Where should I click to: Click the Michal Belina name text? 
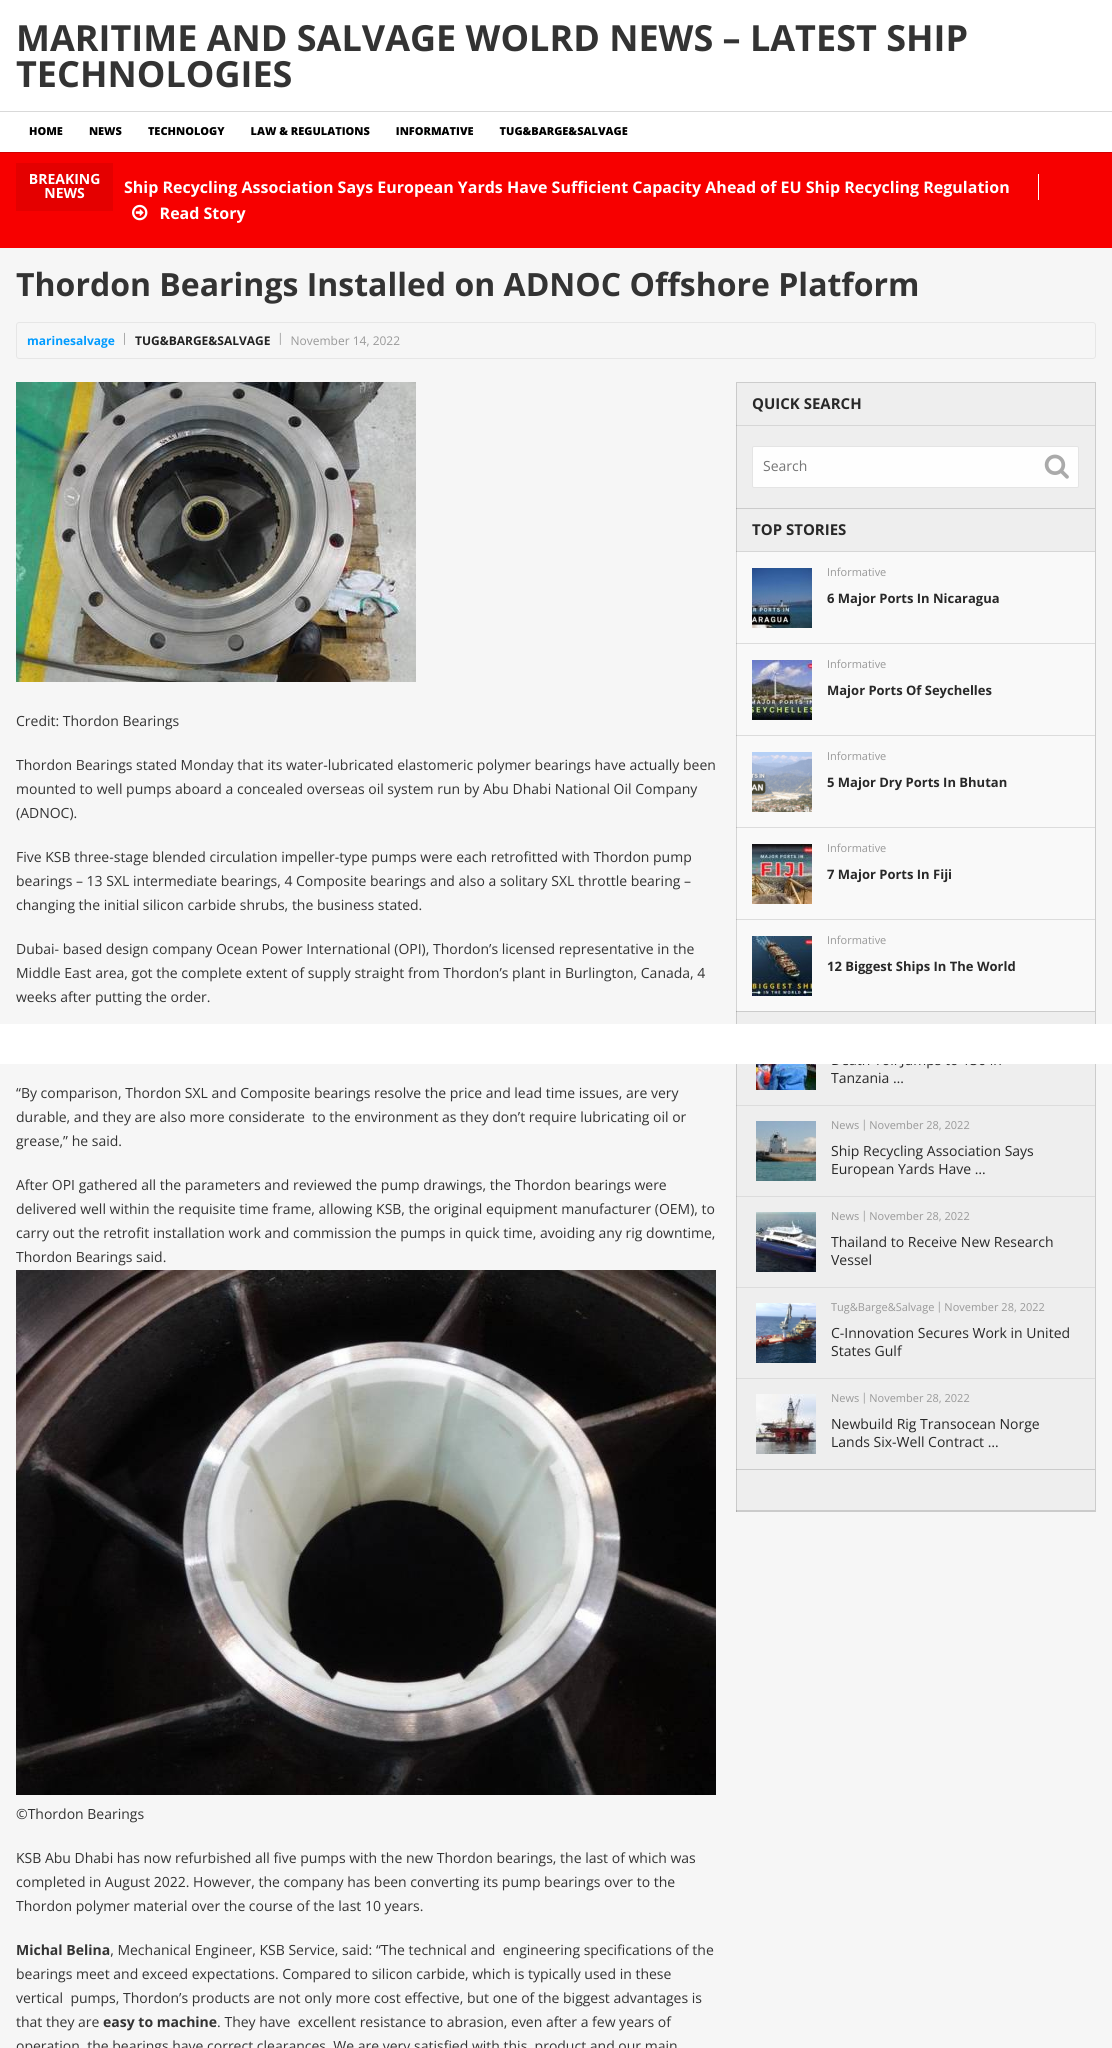[x=63, y=1950]
